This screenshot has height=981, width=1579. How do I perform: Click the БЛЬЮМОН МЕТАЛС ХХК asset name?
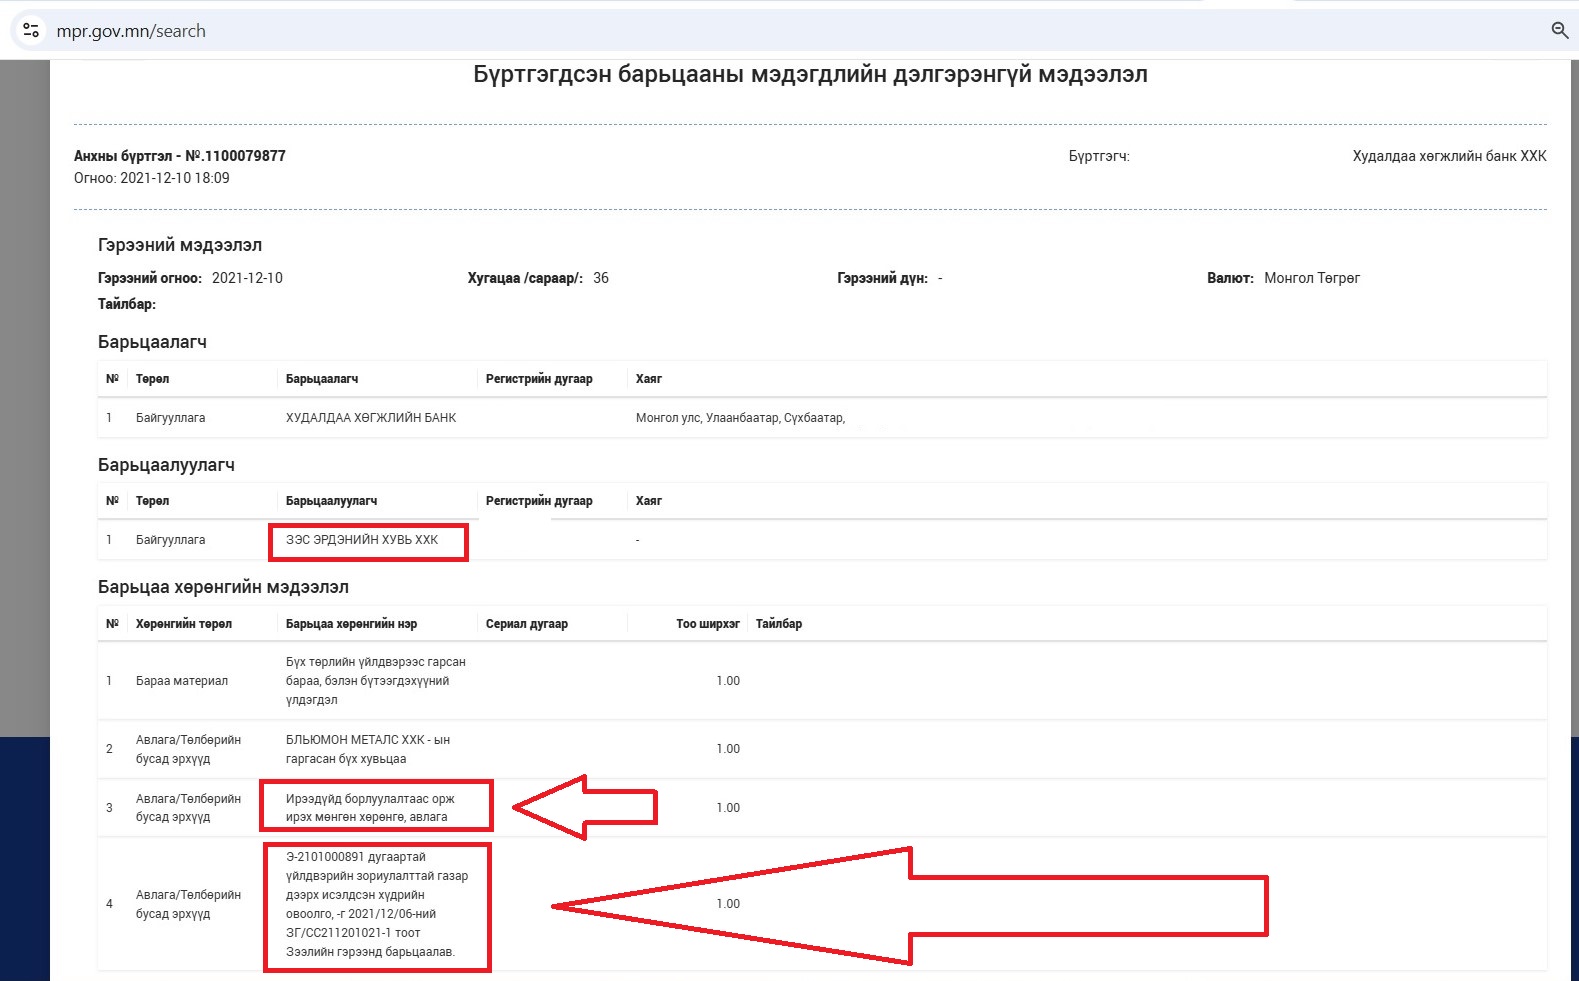point(367,749)
